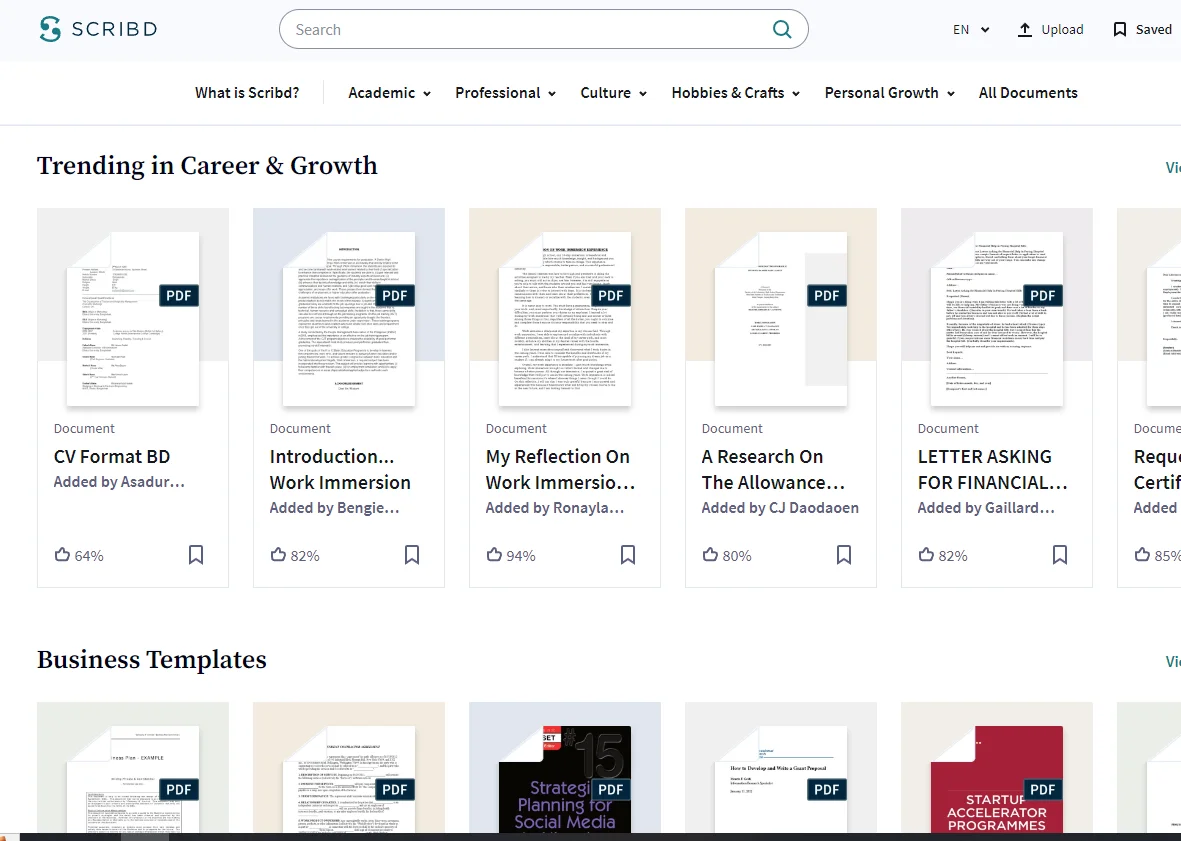Click the Saved bookmark icon in header
Viewport: 1181px width, 841px height.
(x=1120, y=29)
